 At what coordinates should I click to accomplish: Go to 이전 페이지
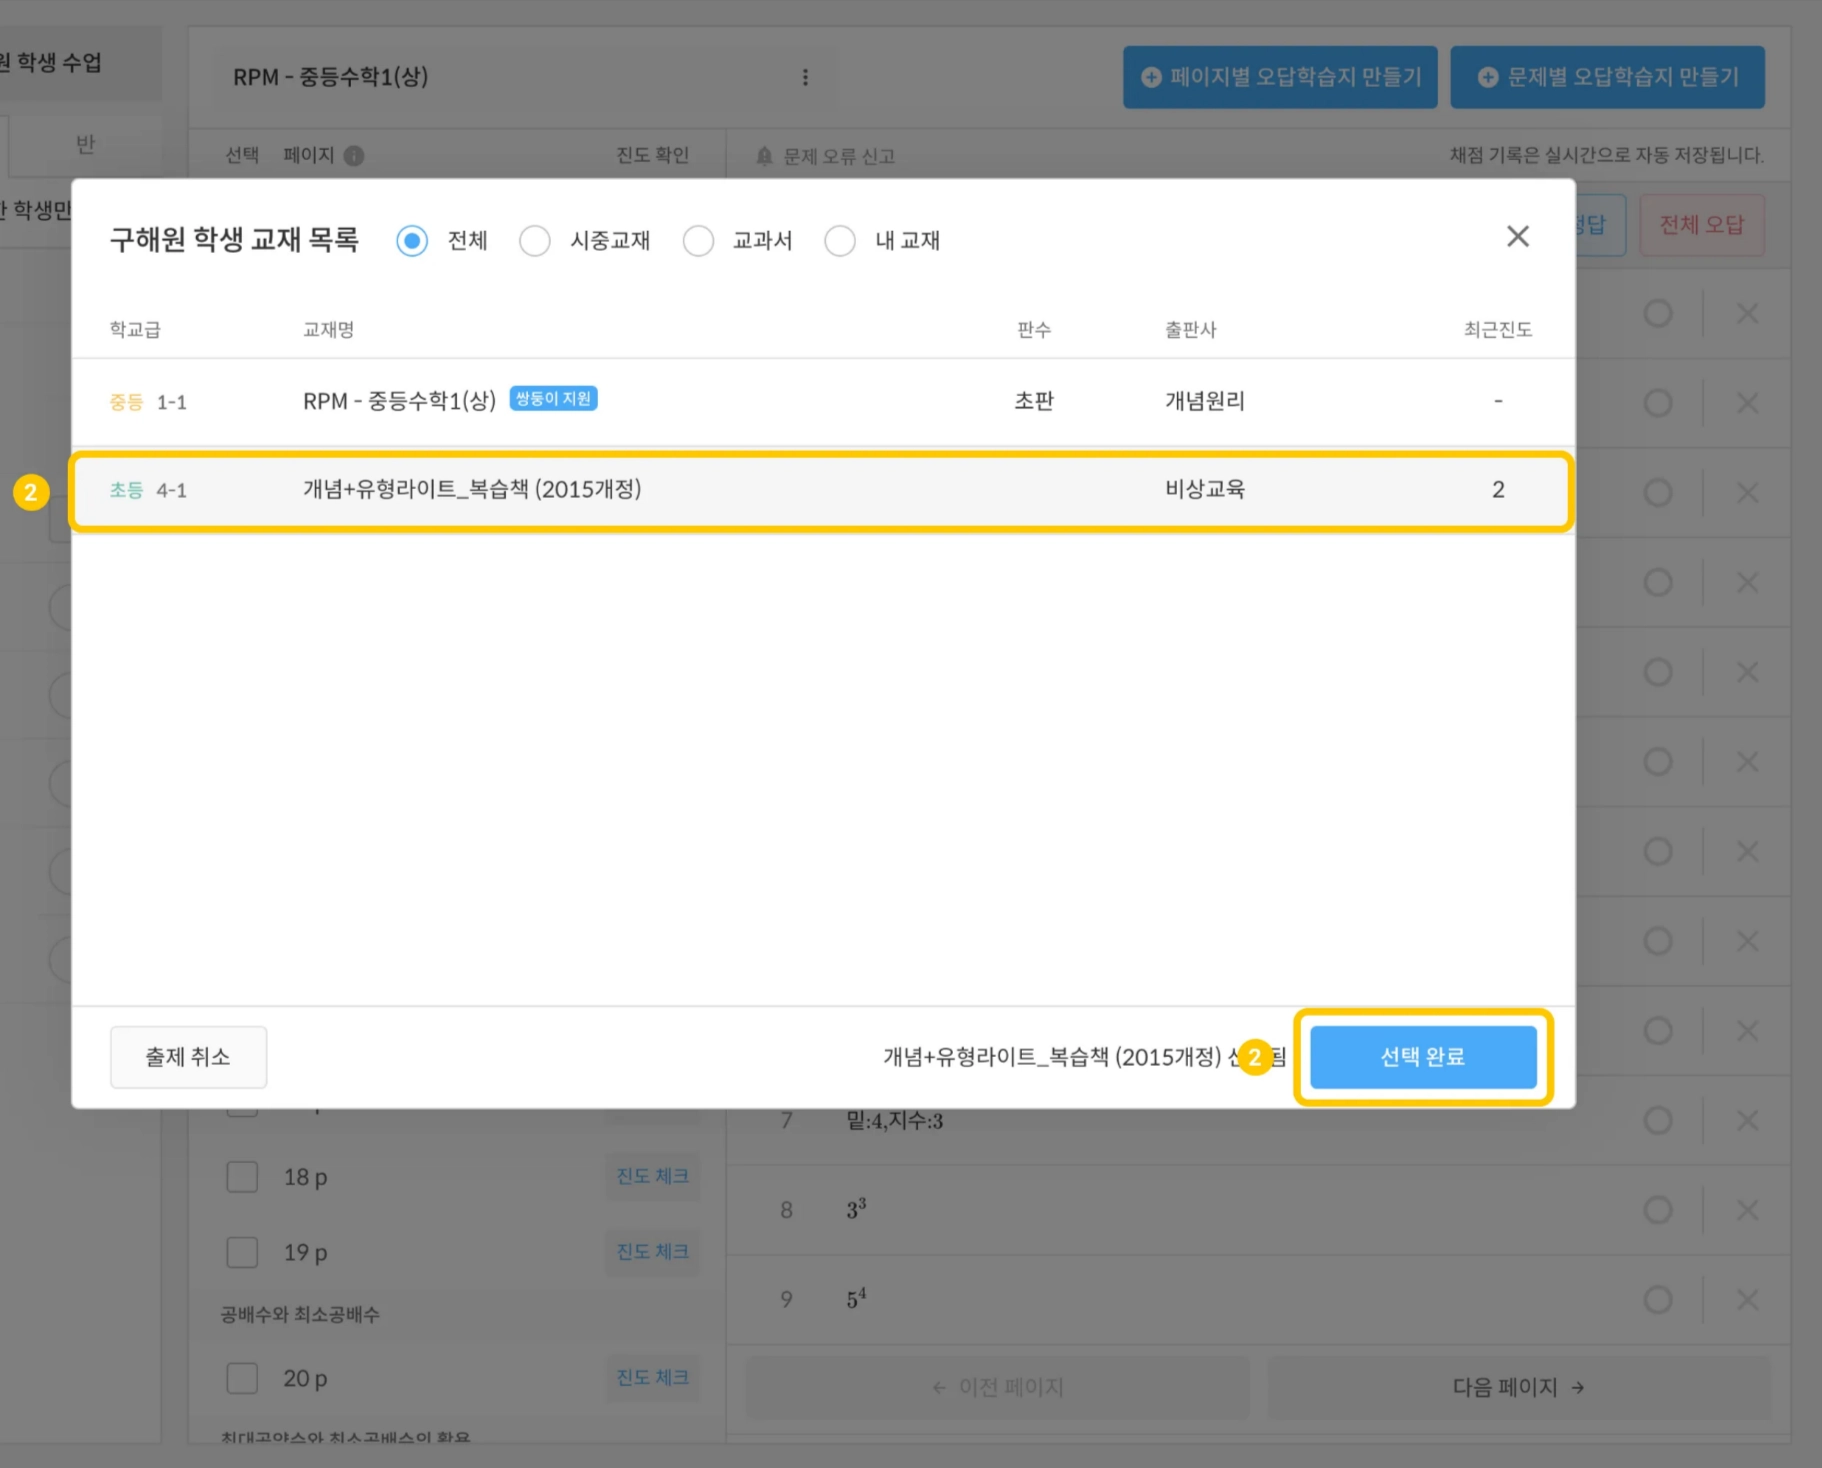[998, 1387]
